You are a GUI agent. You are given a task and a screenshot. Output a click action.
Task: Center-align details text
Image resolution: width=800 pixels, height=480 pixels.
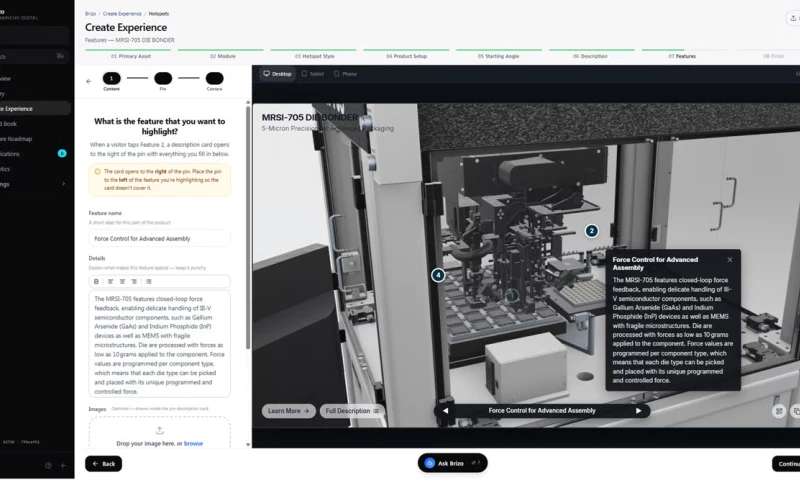[122, 282]
